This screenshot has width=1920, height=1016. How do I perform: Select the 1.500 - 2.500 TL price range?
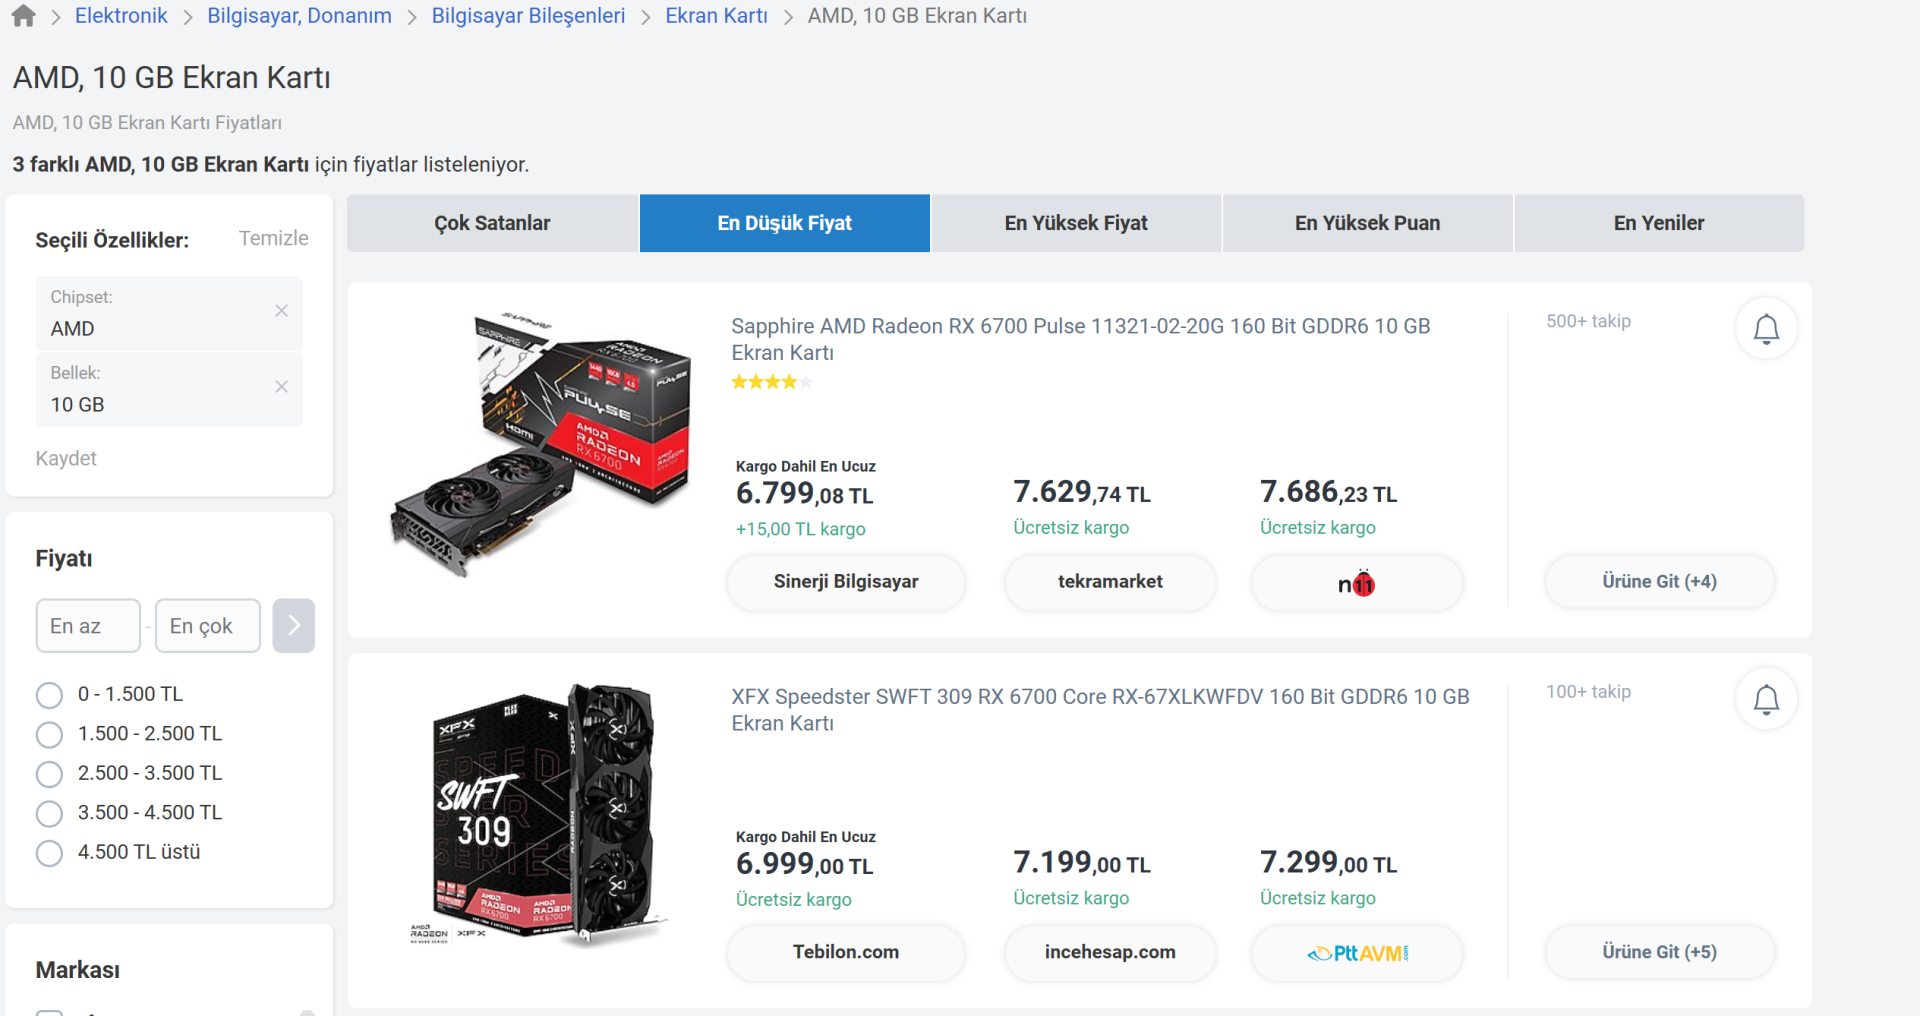click(x=49, y=735)
